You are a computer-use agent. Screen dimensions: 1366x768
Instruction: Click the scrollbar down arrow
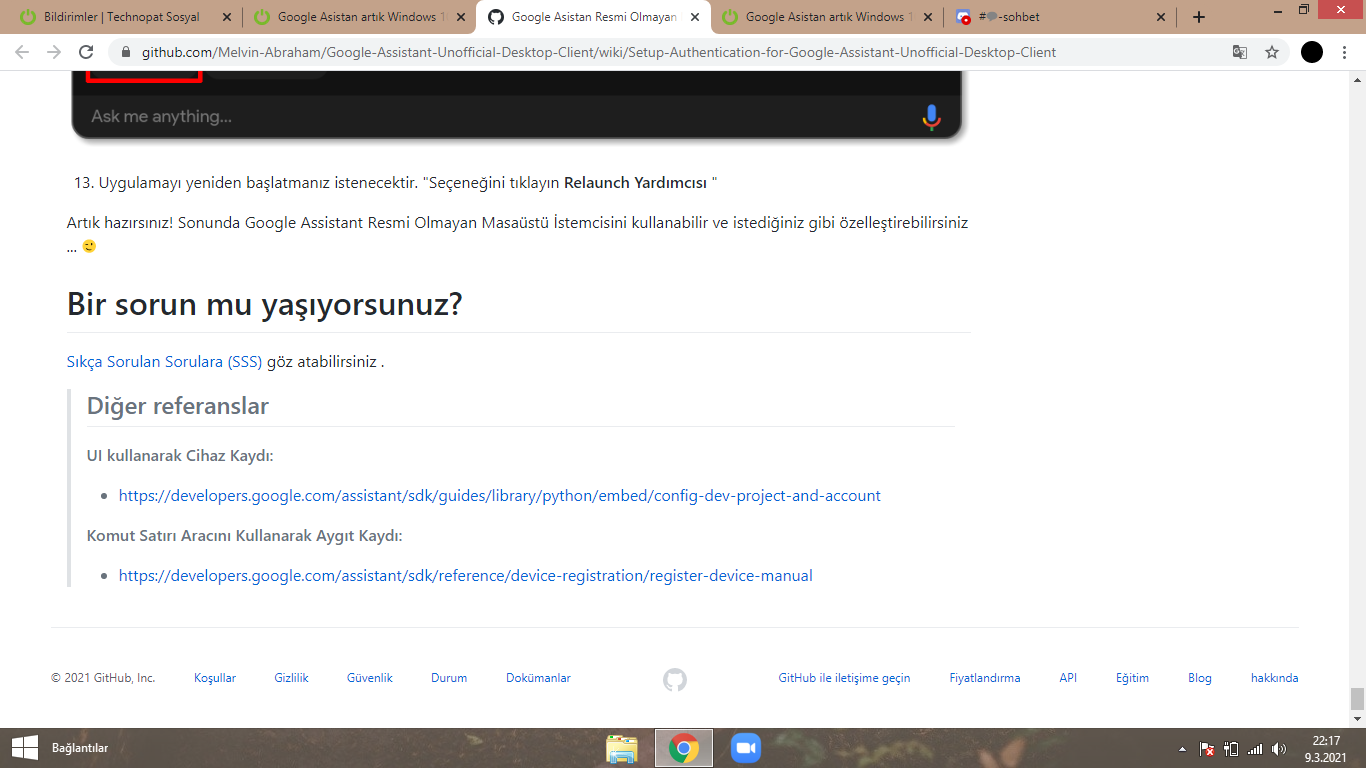(x=1357, y=720)
